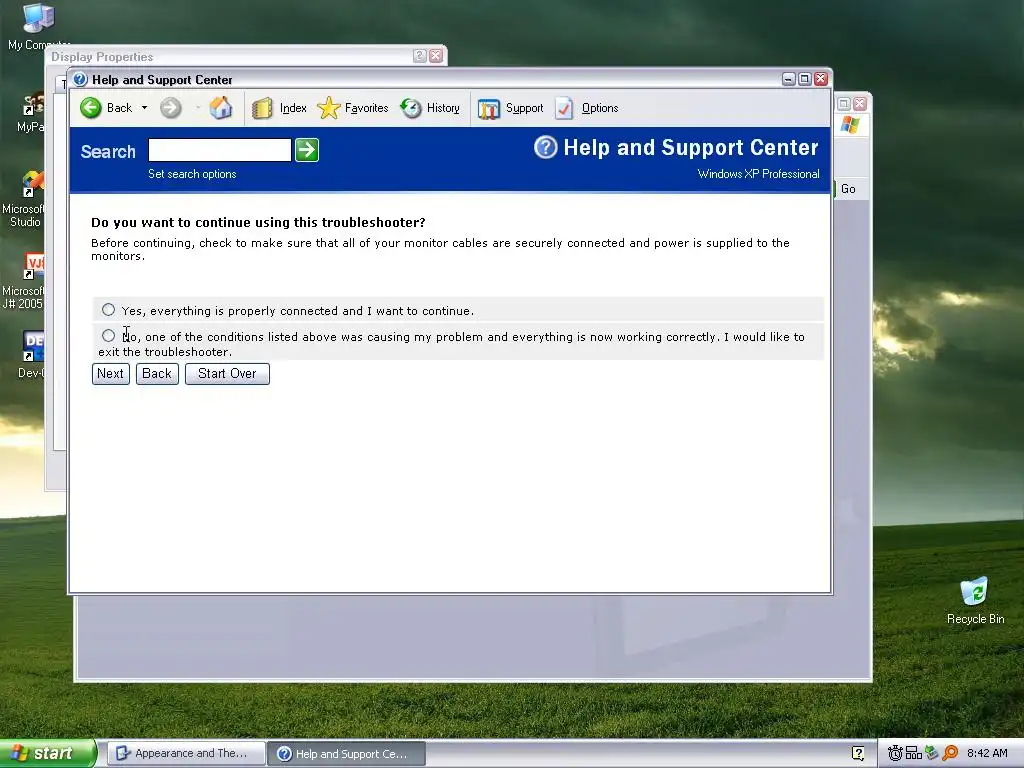Open the Windows Start menu
This screenshot has width=1024, height=768.
pyautogui.click(x=47, y=754)
